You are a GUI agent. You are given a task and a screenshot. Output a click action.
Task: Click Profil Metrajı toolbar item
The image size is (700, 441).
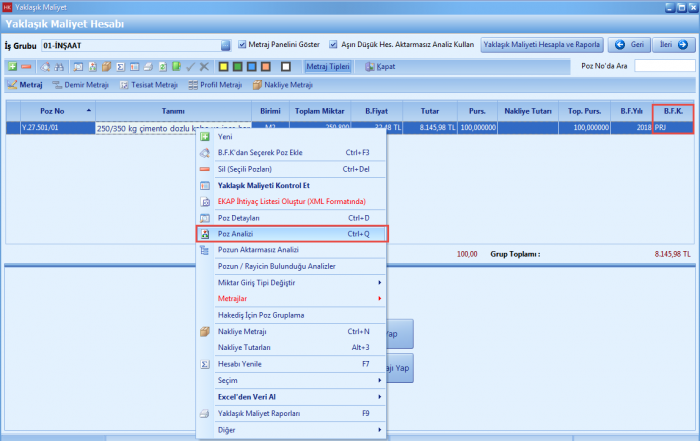tap(214, 85)
